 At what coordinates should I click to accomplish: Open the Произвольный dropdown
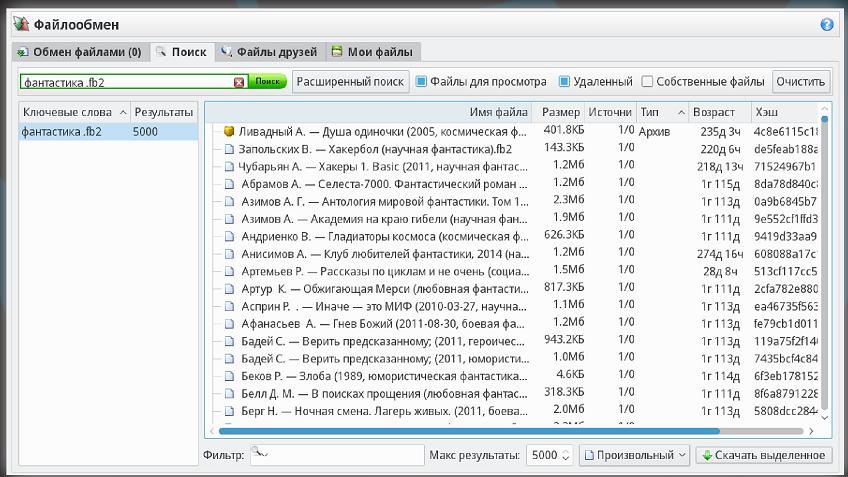coord(635,455)
